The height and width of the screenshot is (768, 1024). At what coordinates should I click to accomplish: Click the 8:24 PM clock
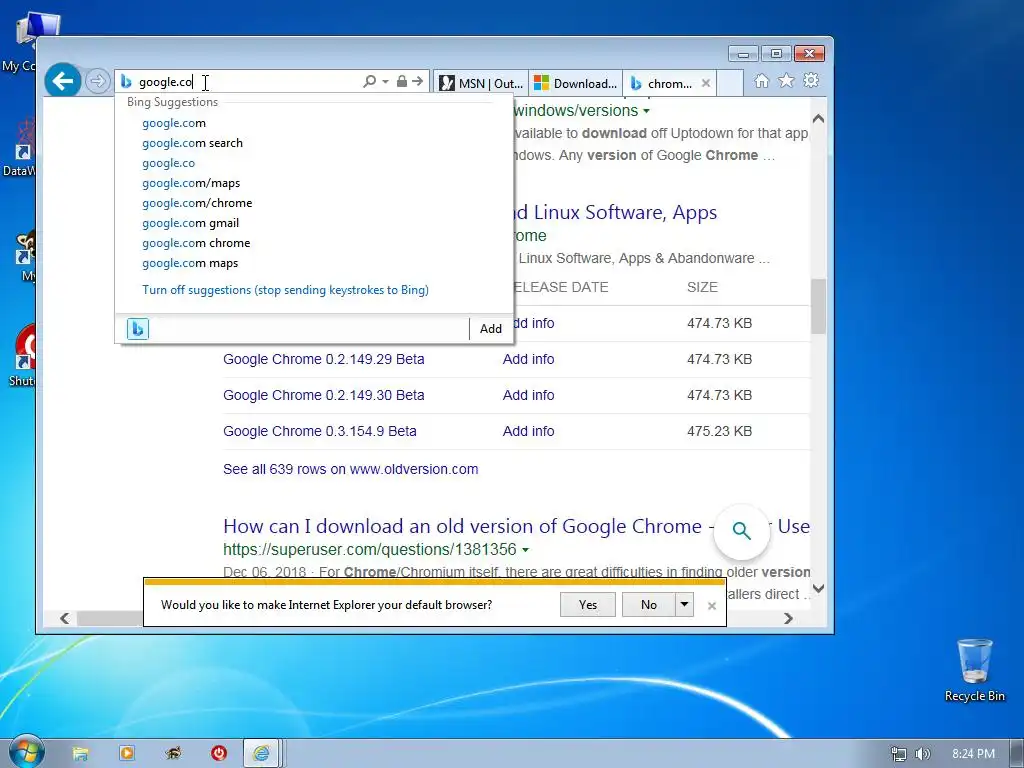[973, 754]
